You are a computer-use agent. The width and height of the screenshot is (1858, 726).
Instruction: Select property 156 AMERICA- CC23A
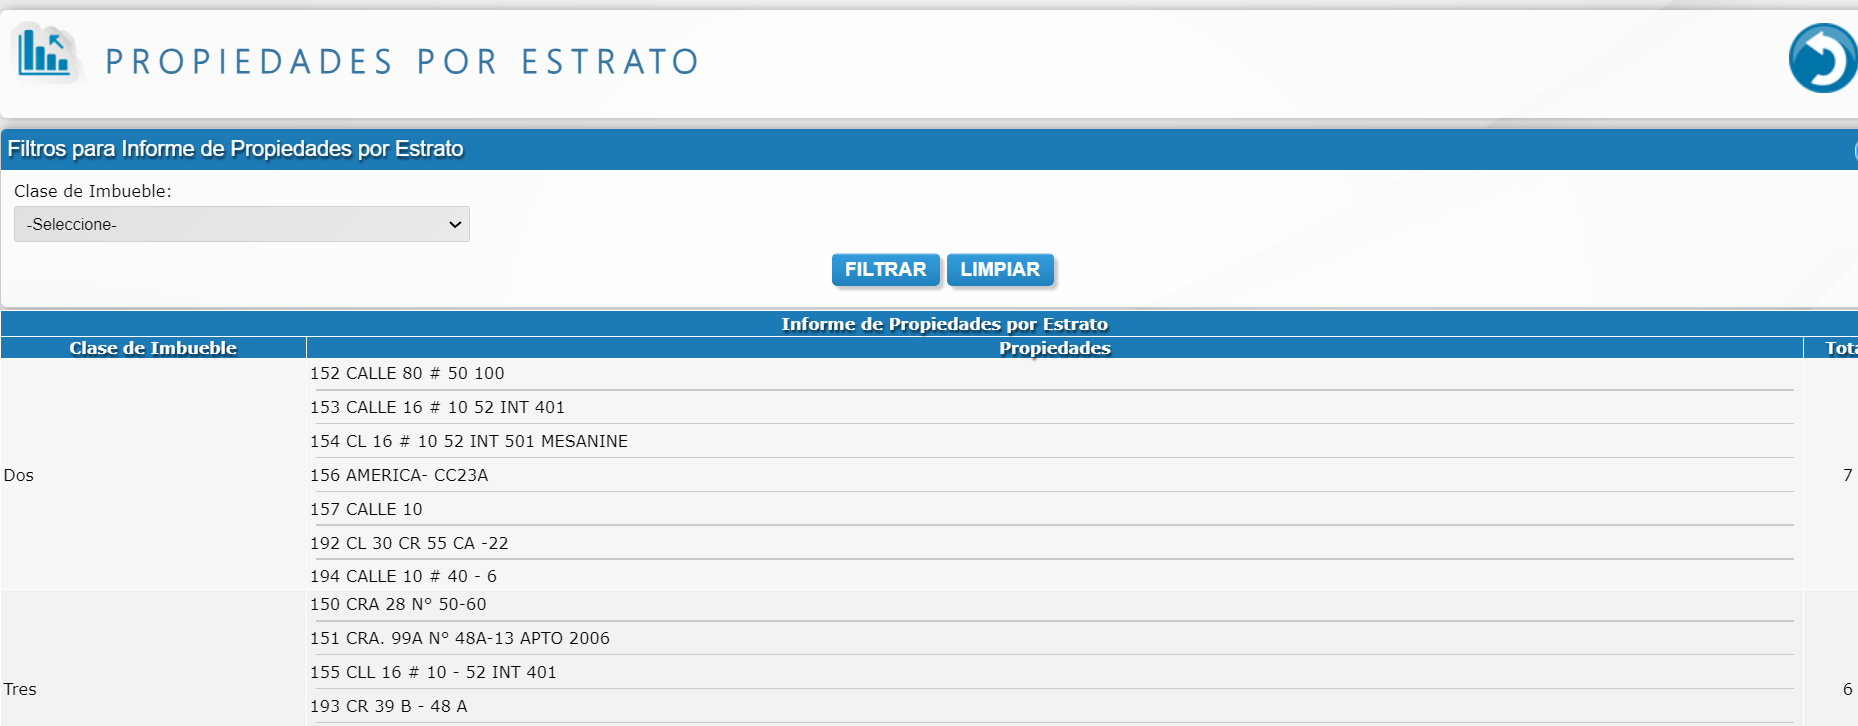pyautogui.click(x=399, y=475)
